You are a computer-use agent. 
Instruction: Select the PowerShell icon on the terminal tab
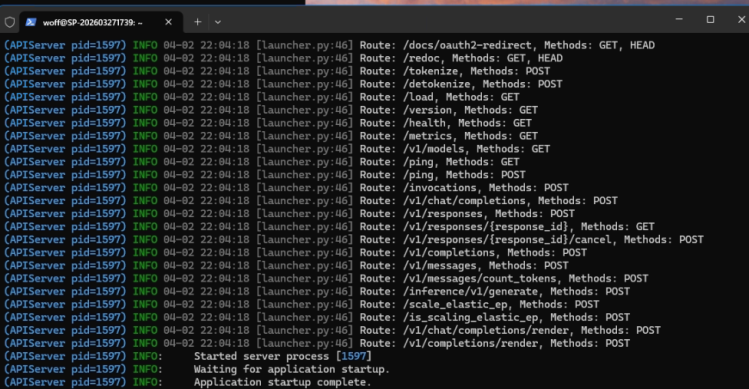[x=31, y=22]
